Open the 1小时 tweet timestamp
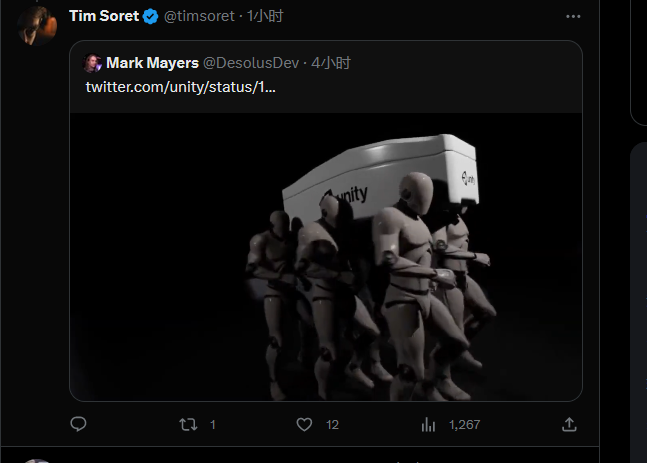647x463 pixels. pos(265,16)
